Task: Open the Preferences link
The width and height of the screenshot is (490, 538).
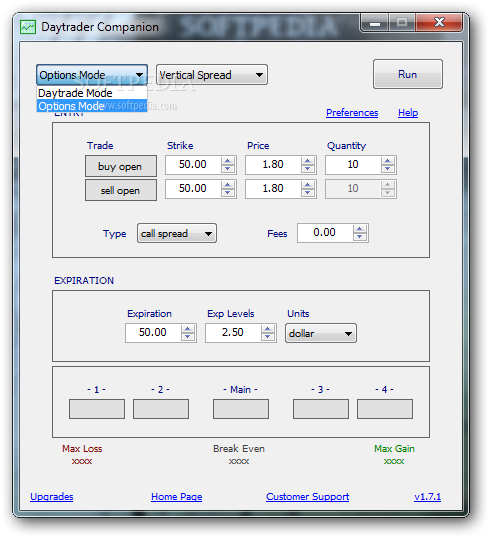Action: (352, 113)
